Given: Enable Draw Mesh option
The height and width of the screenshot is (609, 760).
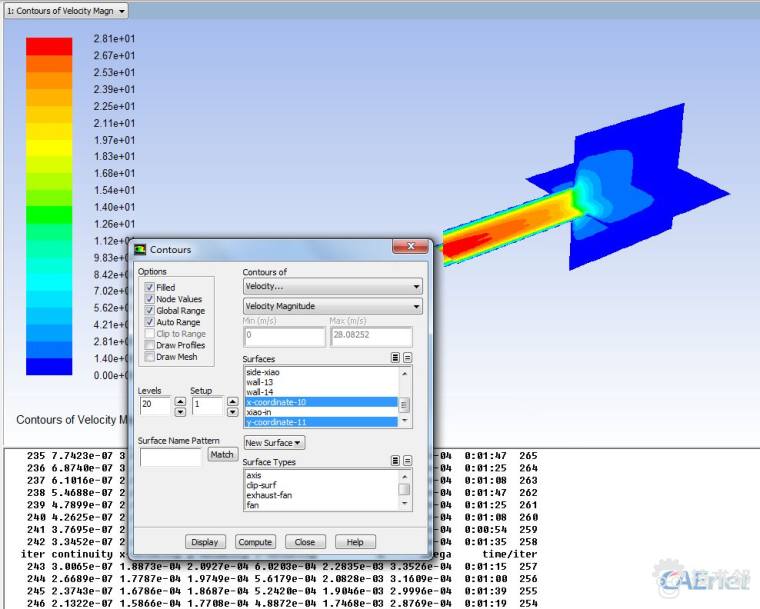Looking at the screenshot, I should (x=150, y=357).
